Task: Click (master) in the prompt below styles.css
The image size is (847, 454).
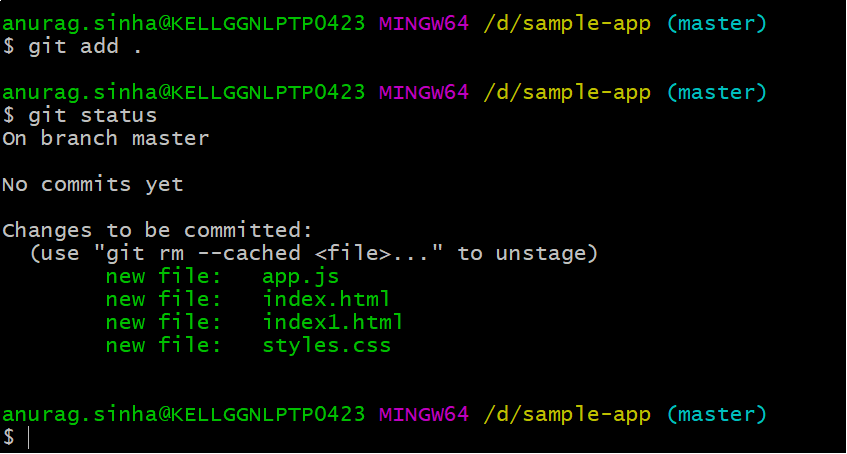Action: 716,414
